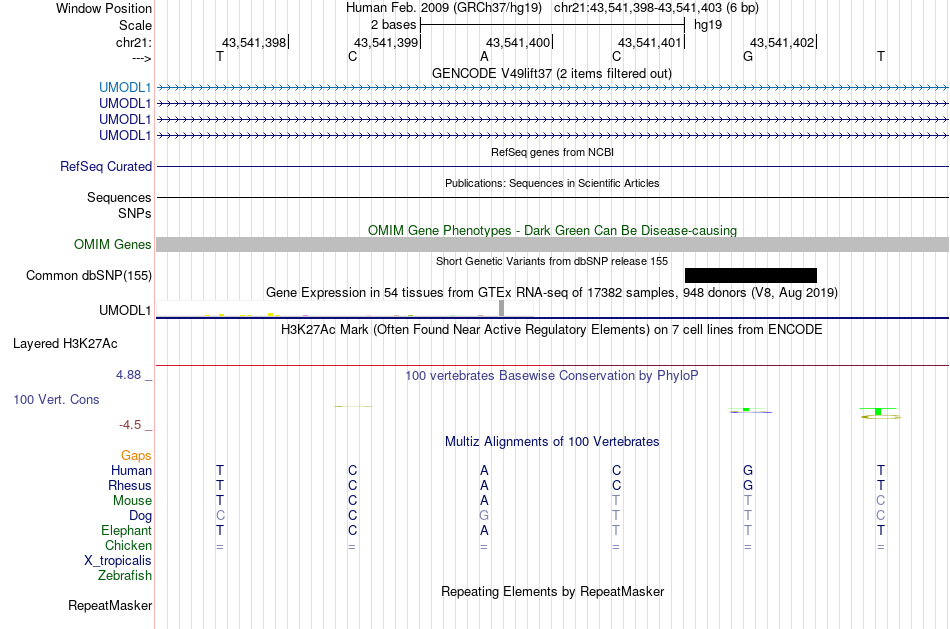This screenshot has width=950, height=629.
Task: Click the 'RefSeq genes from NCBI' title
Action: pos(553,152)
